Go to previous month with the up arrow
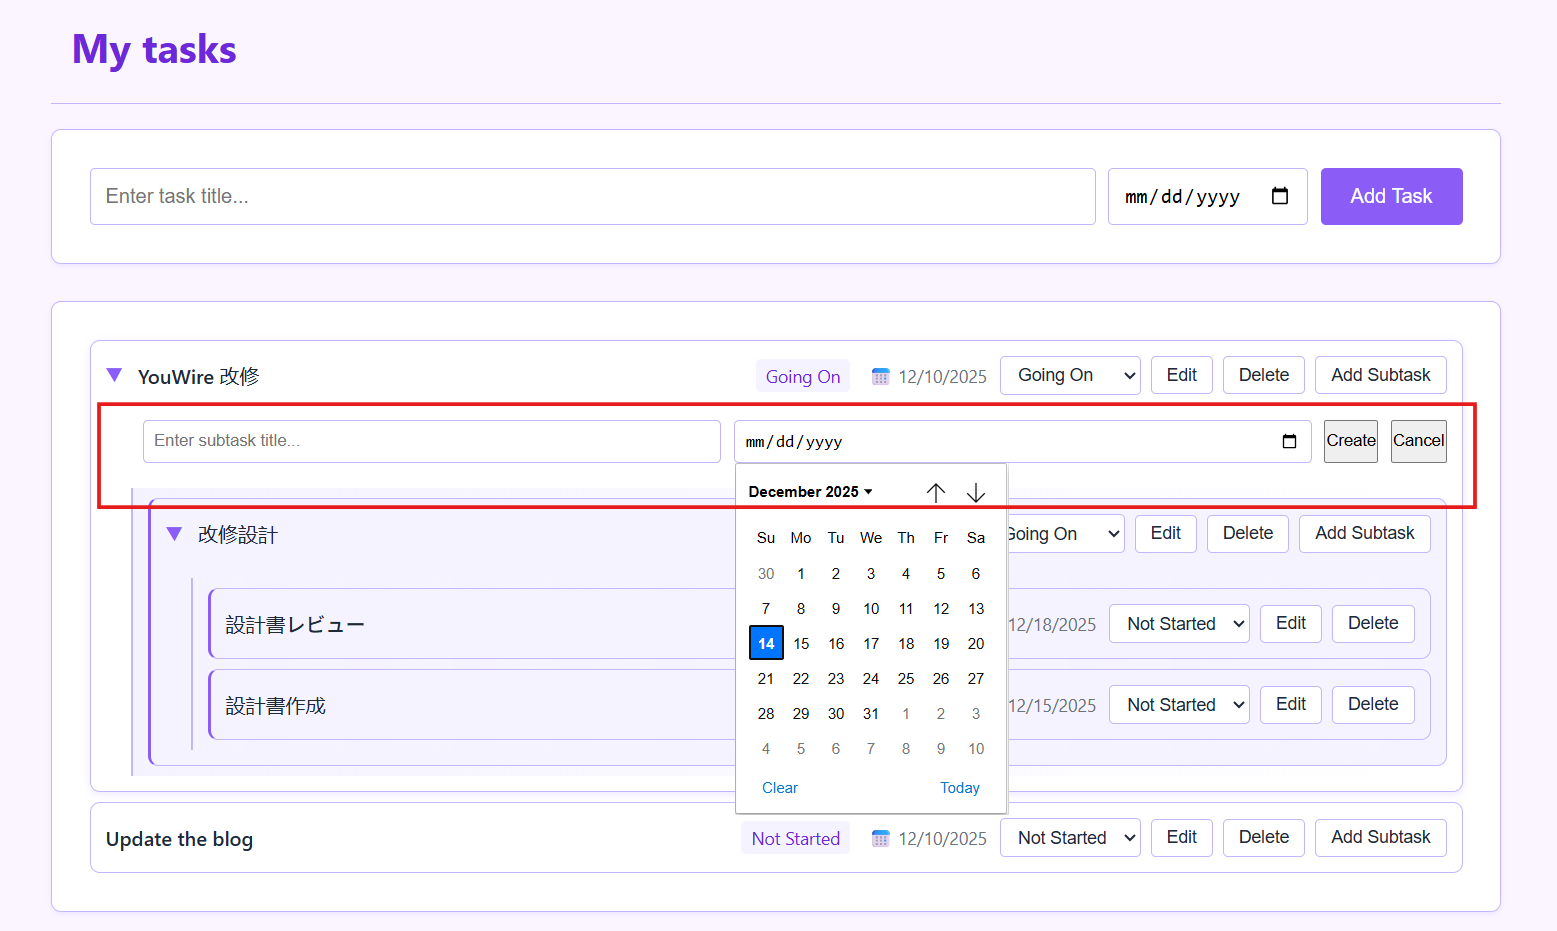The height and width of the screenshot is (931, 1557). pyautogui.click(x=935, y=492)
